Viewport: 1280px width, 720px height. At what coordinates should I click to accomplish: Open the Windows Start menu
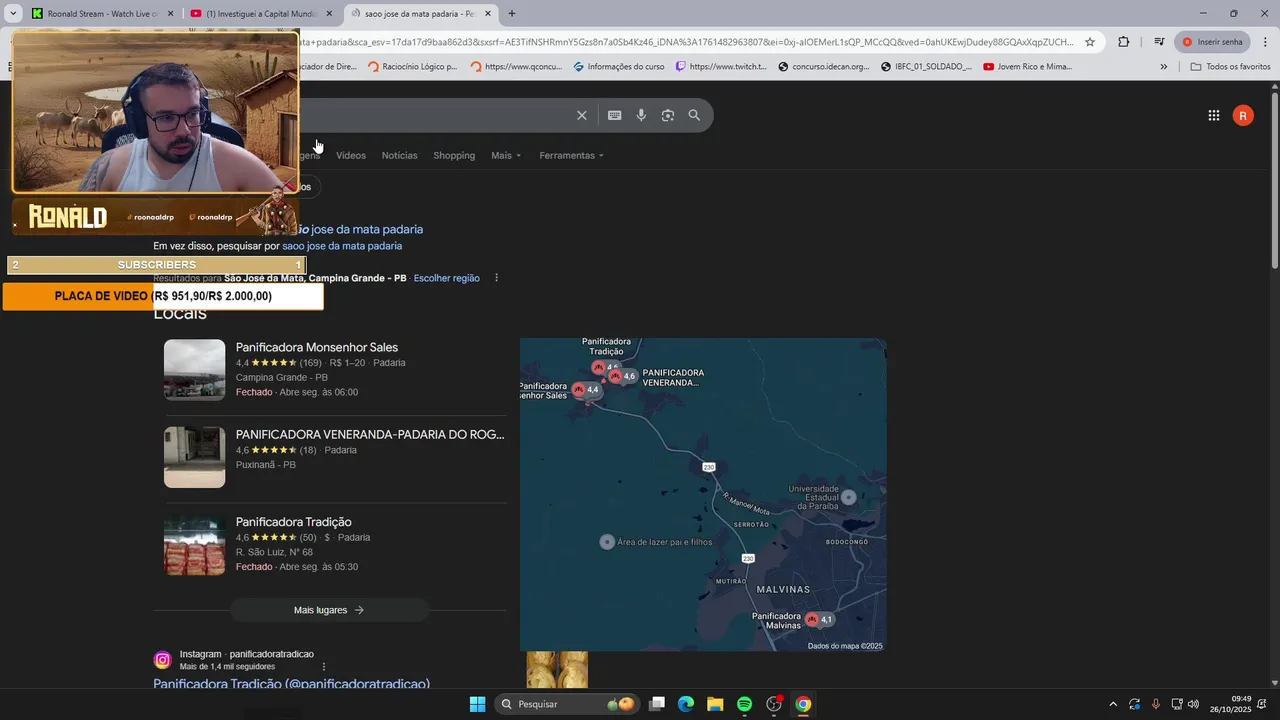pos(477,704)
